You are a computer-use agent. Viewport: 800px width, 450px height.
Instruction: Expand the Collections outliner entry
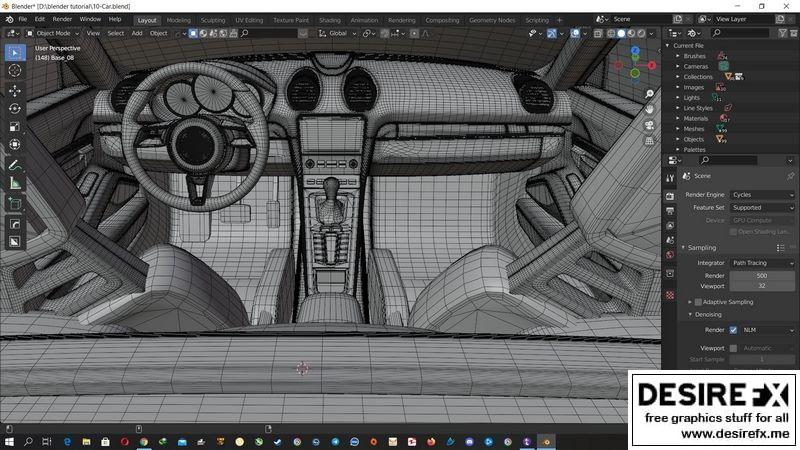[x=678, y=77]
